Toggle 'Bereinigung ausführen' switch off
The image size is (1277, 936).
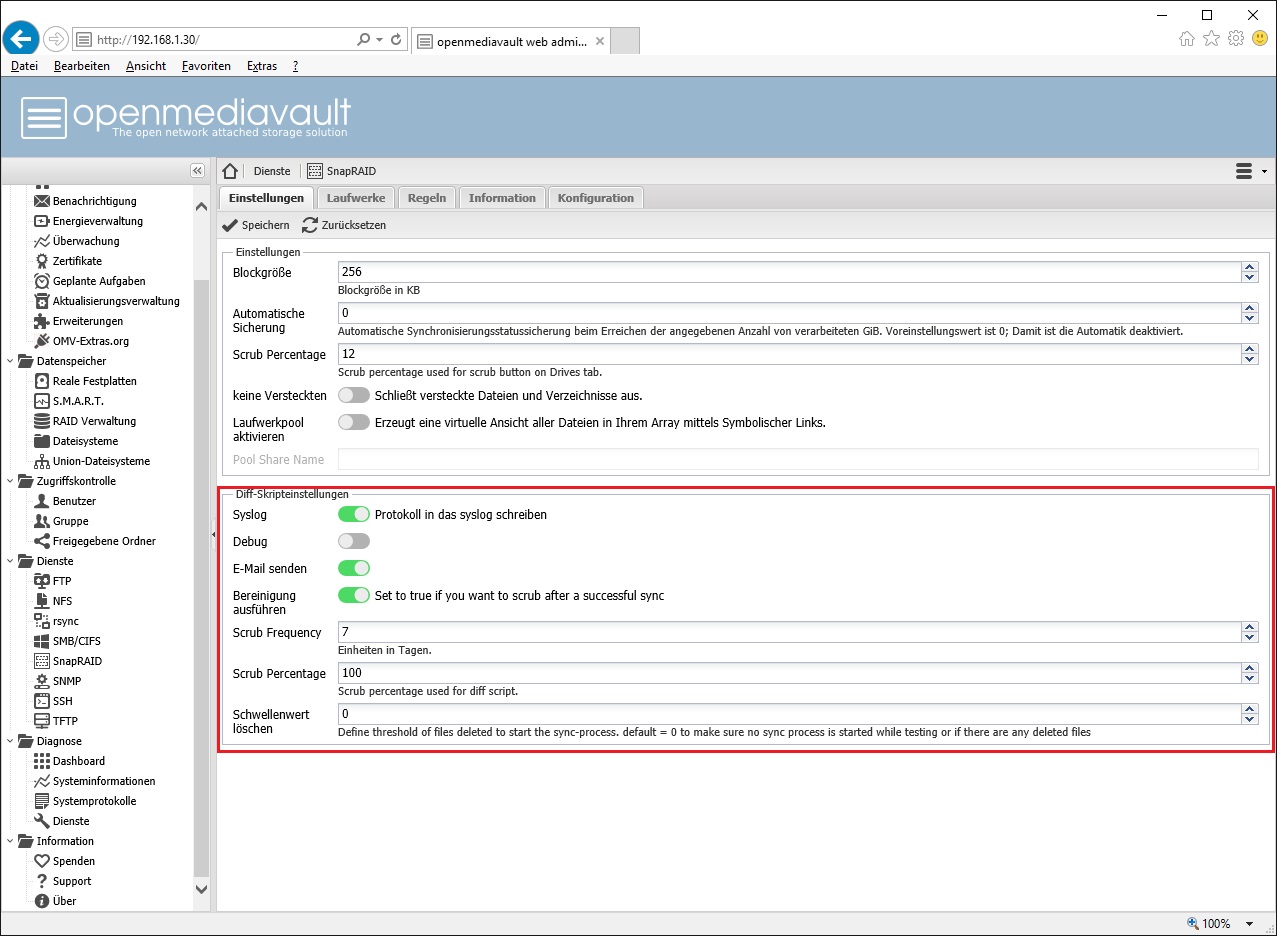[x=354, y=595]
